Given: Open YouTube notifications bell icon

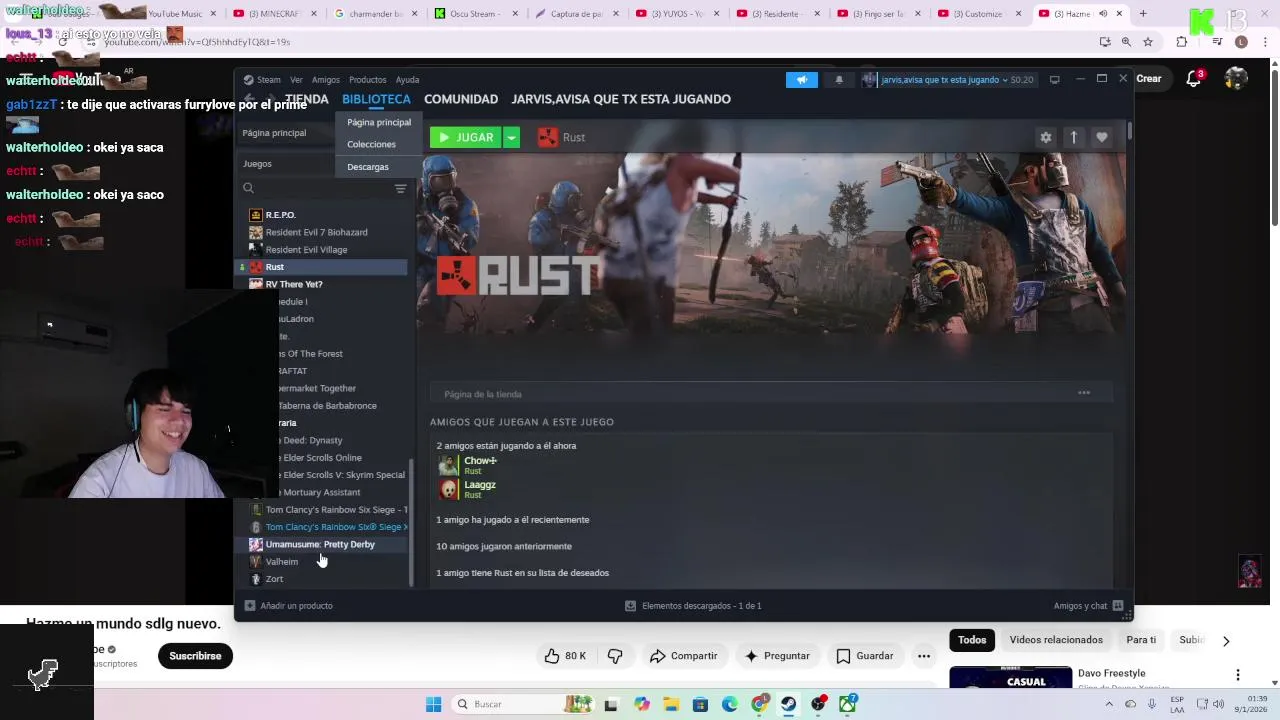Looking at the screenshot, I should (1193, 79).
